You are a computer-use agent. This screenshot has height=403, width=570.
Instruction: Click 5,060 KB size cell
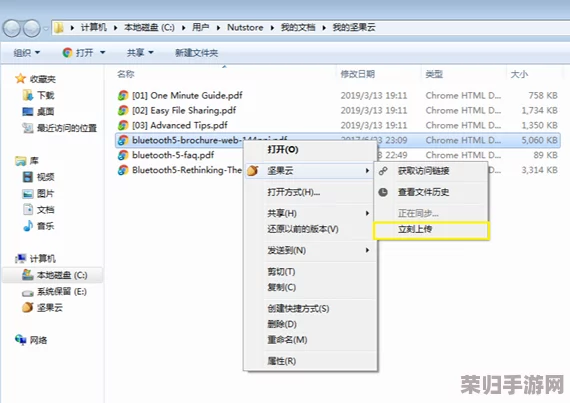click(x=539, y=140)
